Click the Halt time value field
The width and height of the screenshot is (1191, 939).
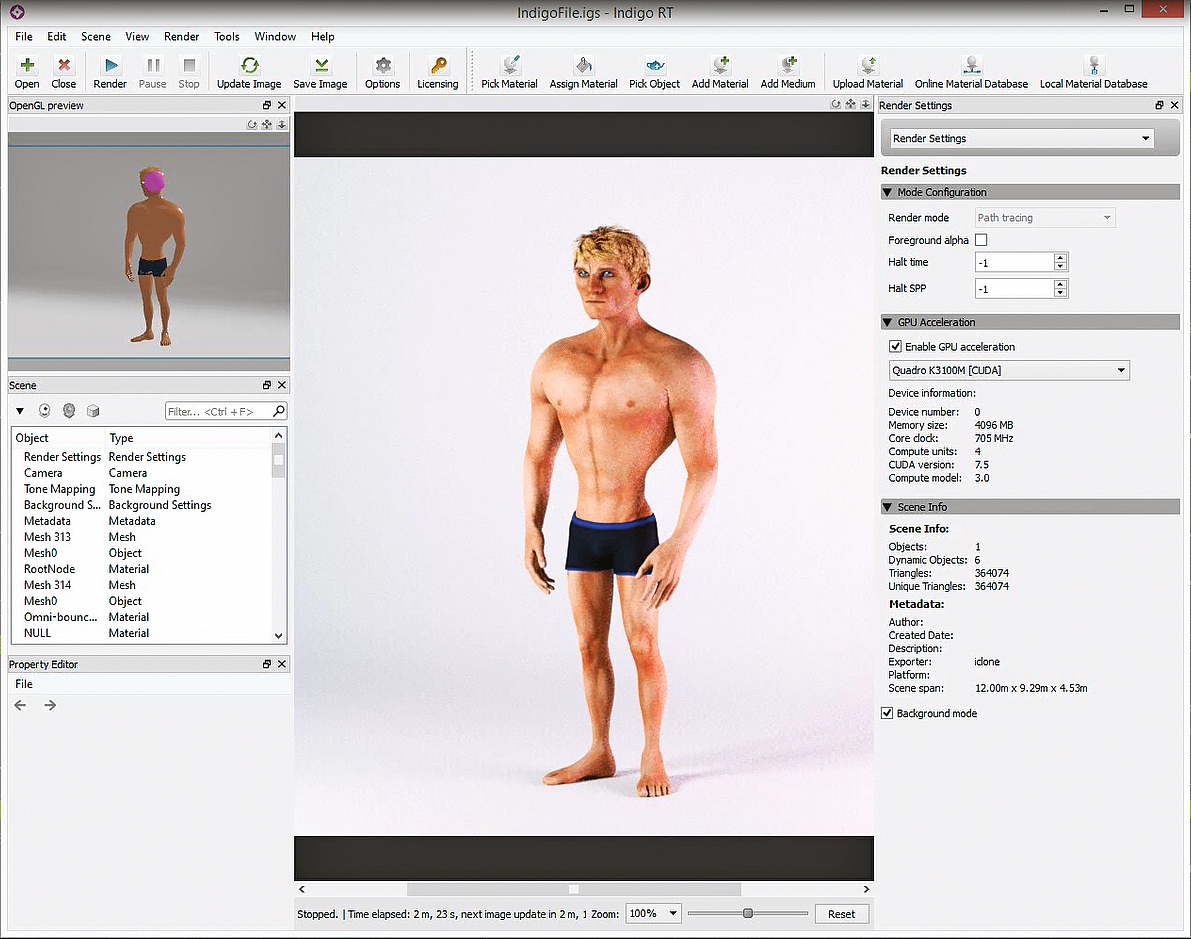point(1014,263)
